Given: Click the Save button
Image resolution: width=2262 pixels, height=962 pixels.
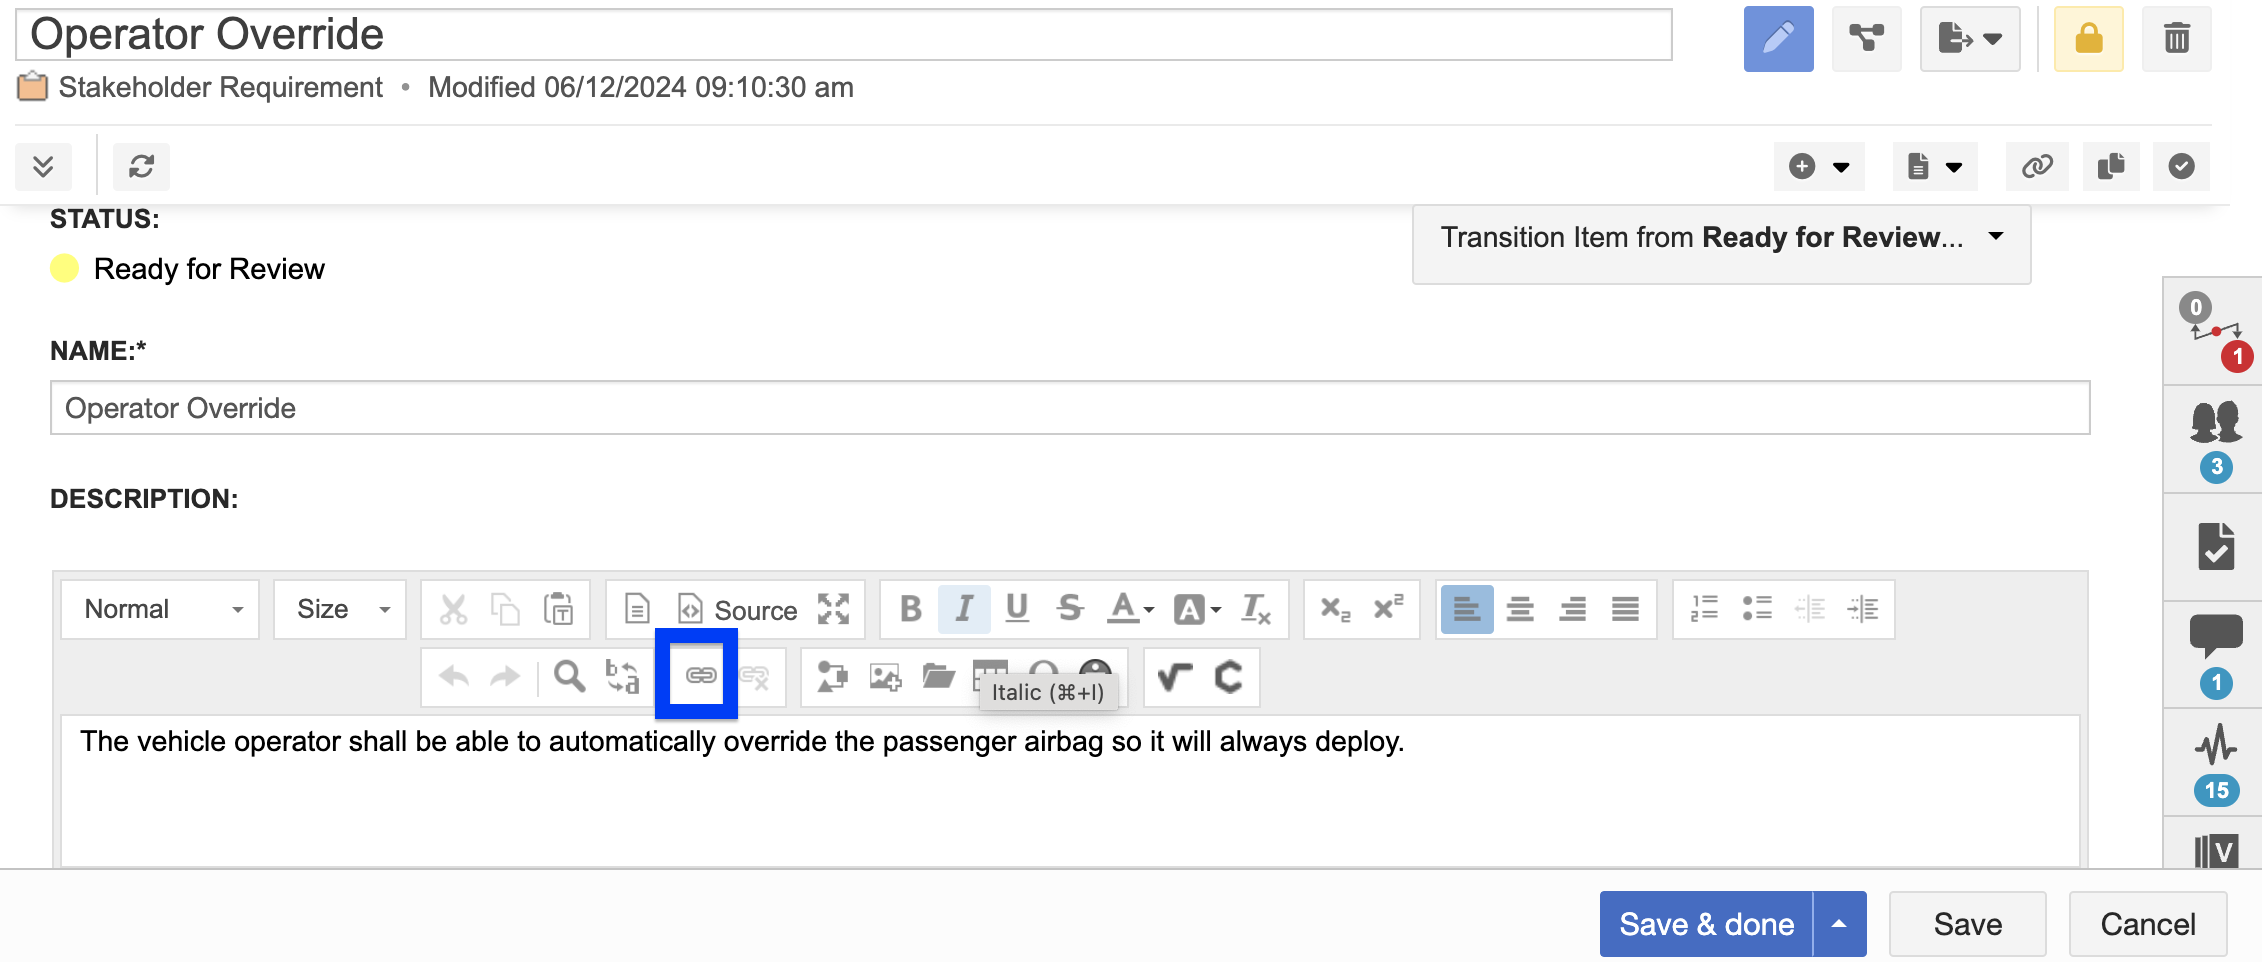Looking at the screenshot, I should point(1967,924).
